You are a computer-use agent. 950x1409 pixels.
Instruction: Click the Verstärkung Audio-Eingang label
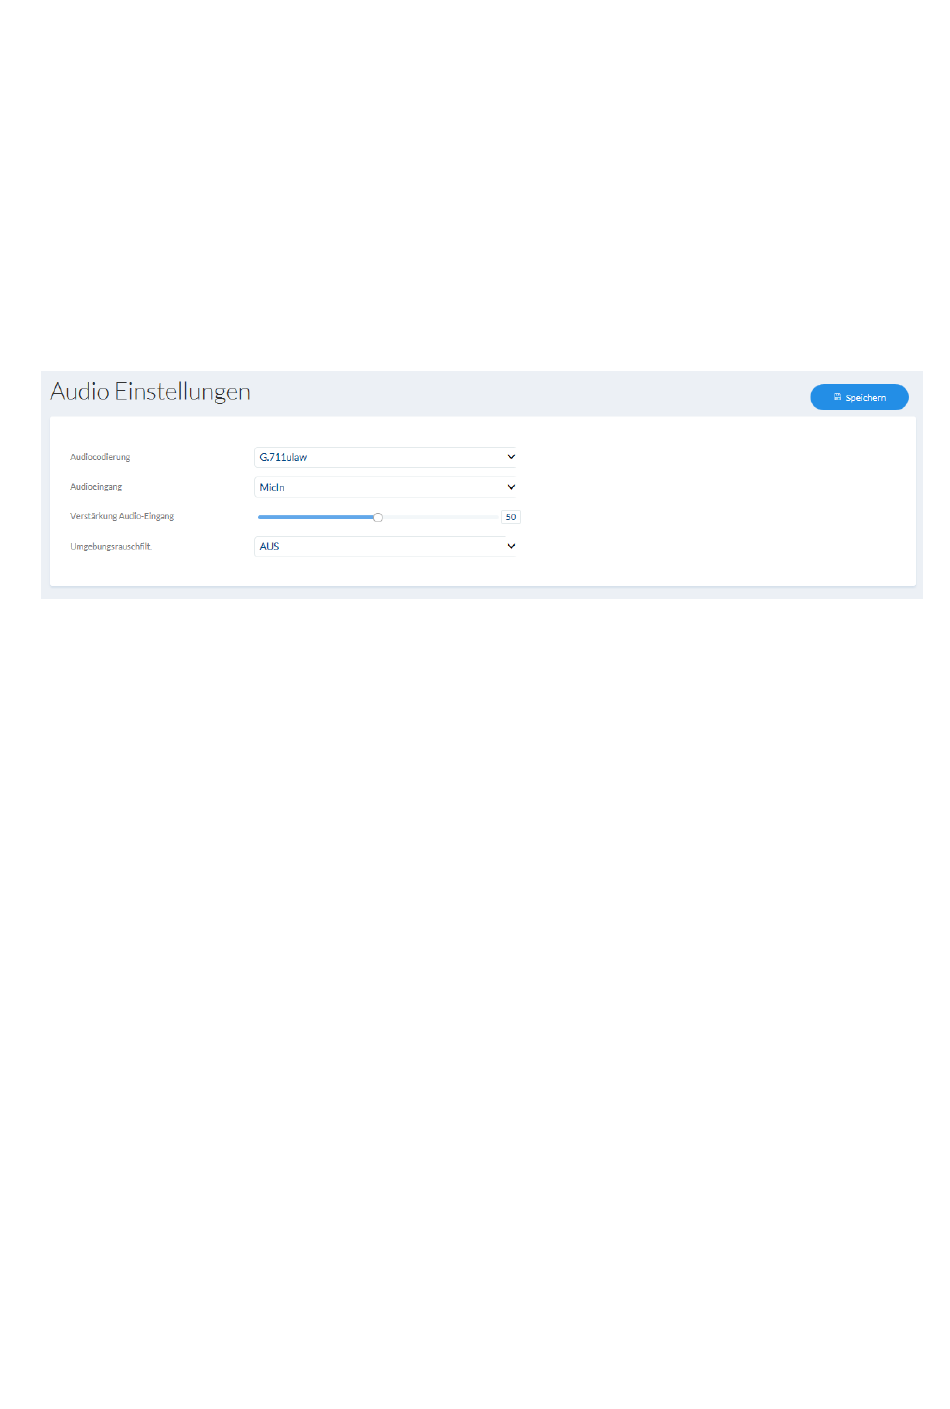pos(122,517)
